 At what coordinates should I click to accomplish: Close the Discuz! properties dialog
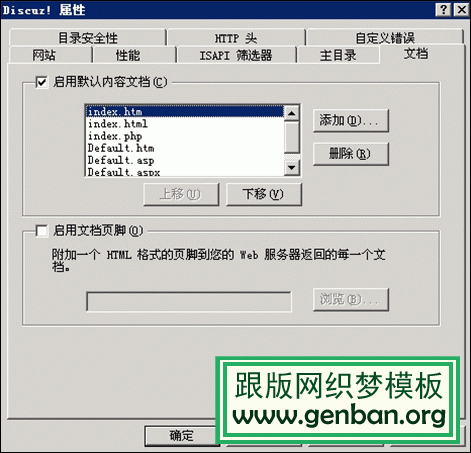pos(462,10)
